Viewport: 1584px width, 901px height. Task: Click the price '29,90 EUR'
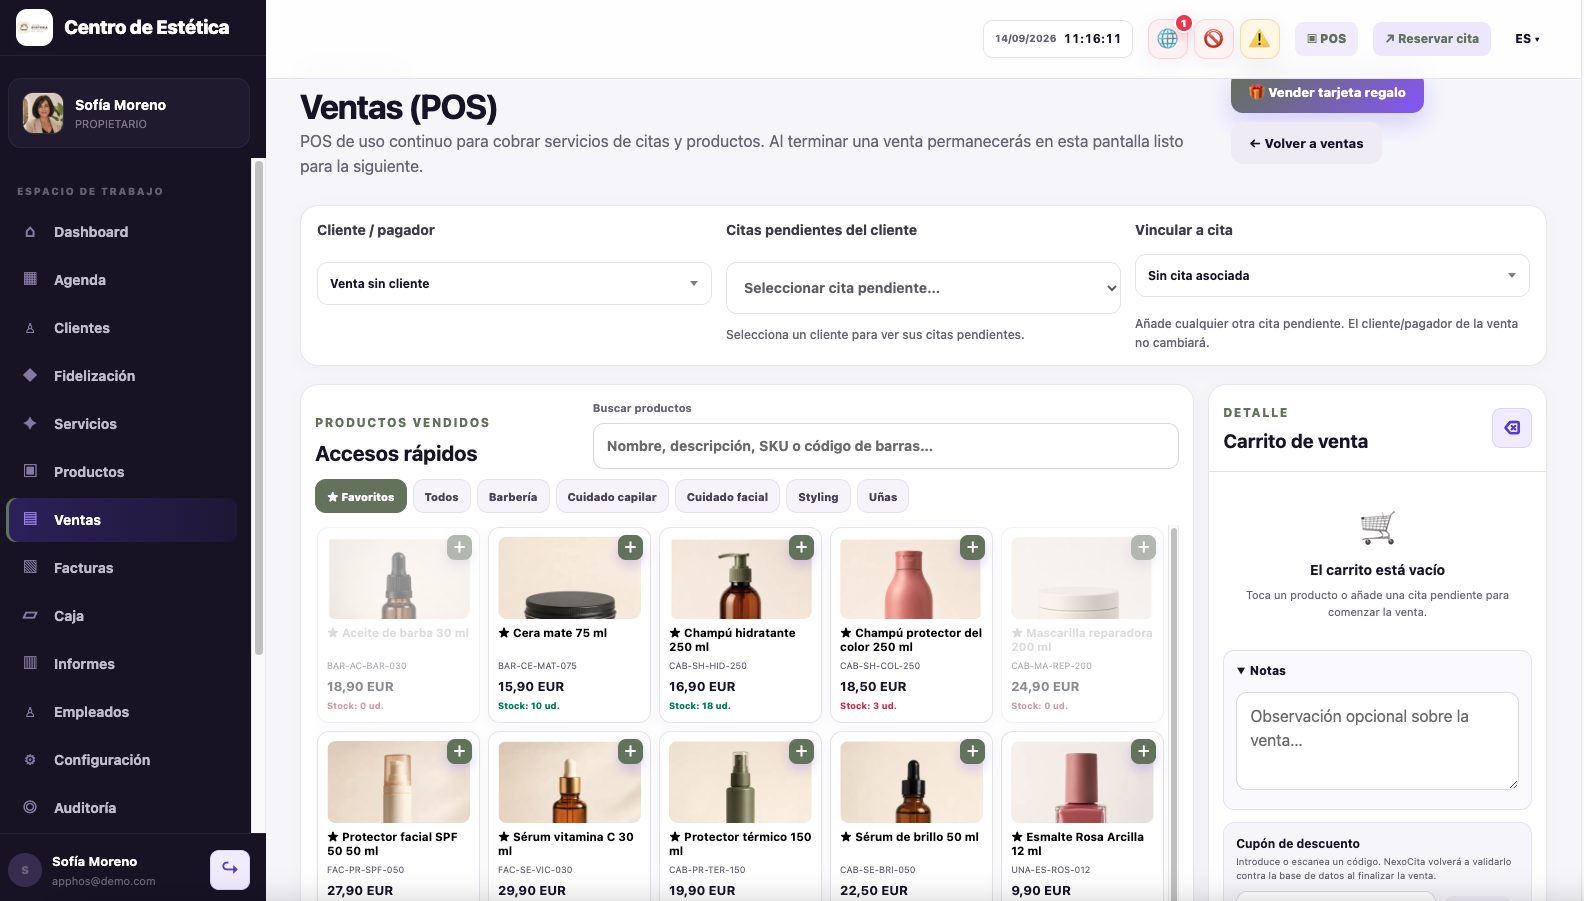[x=532, y=891]
